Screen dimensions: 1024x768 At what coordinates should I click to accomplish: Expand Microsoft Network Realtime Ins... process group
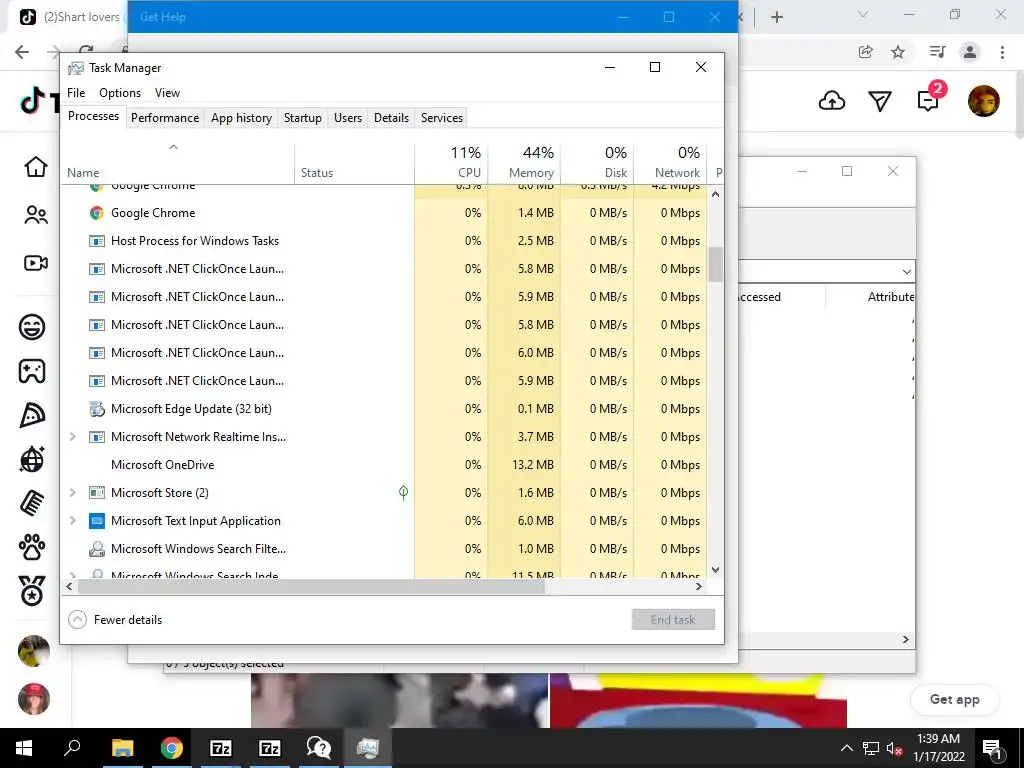point(72,436)
